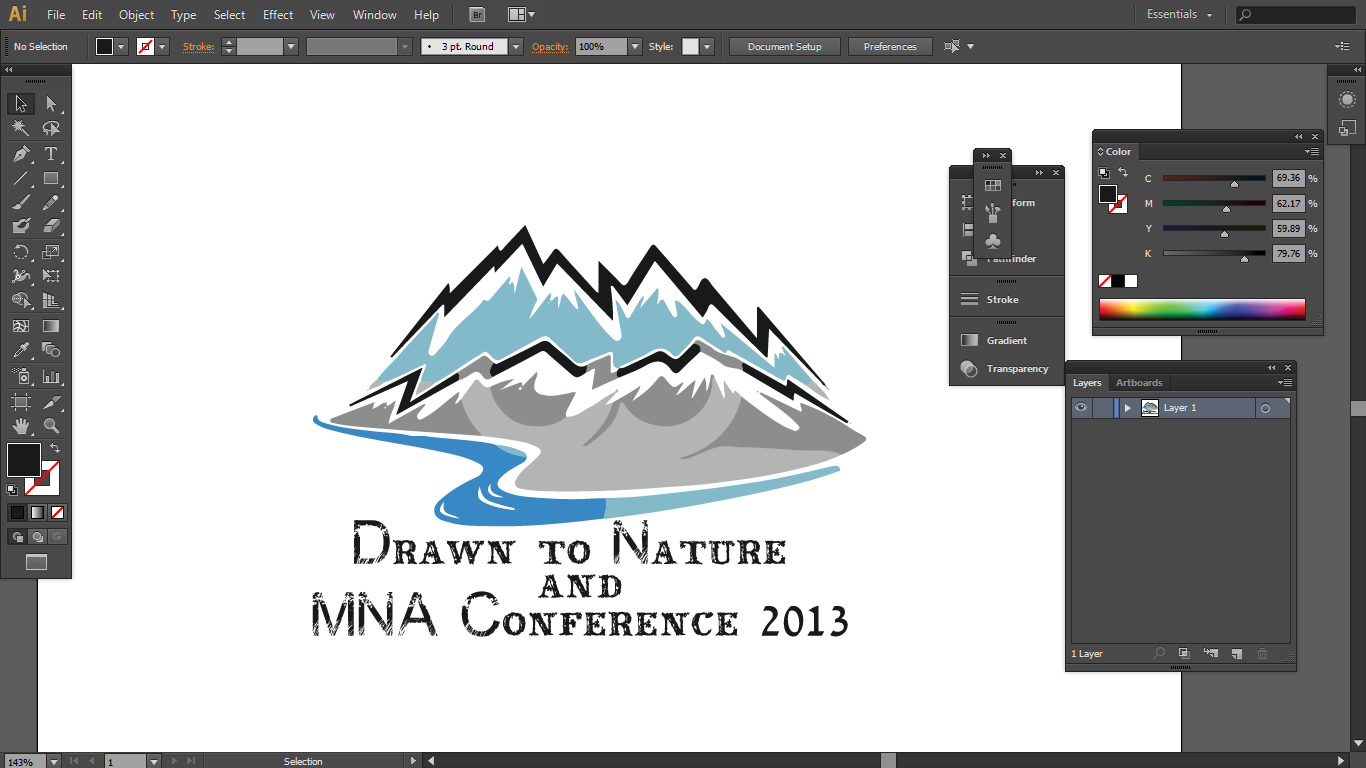Screen dimensions: 1366x768
Task: Click the Preferences button
Action: pyautogui.click(x=889, y=47)
